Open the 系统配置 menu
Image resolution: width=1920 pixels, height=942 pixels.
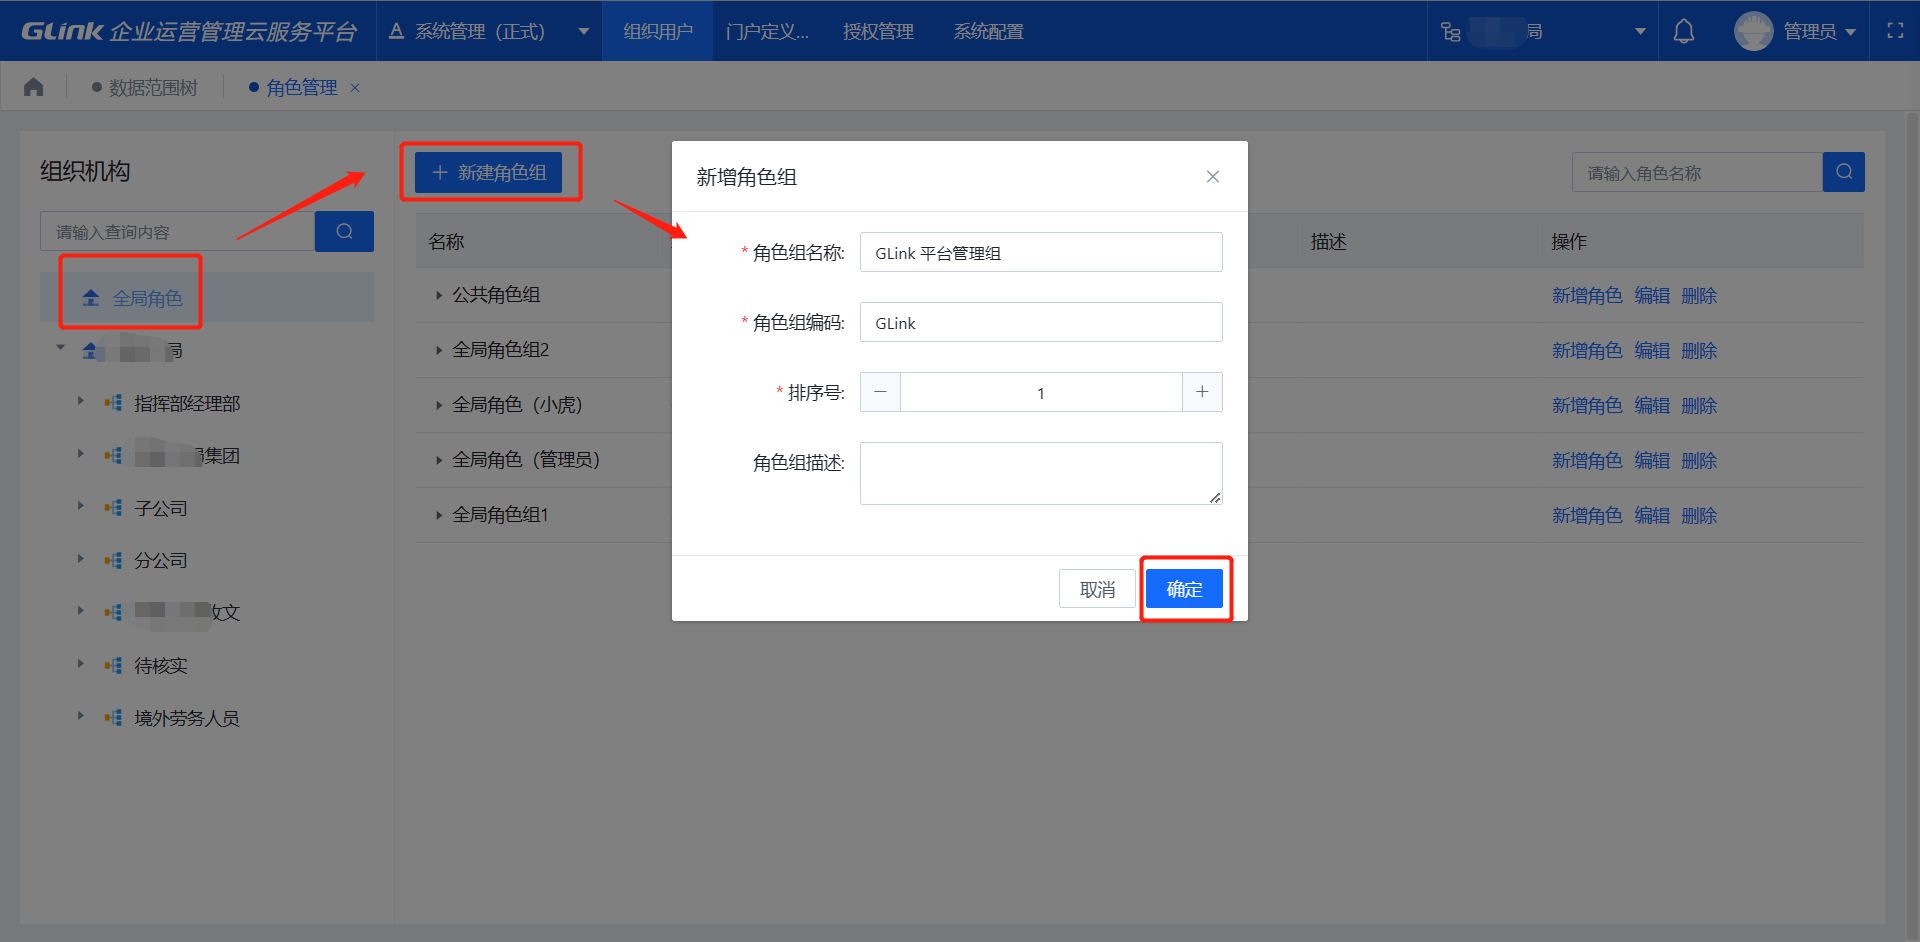click(x=988, y=31)
